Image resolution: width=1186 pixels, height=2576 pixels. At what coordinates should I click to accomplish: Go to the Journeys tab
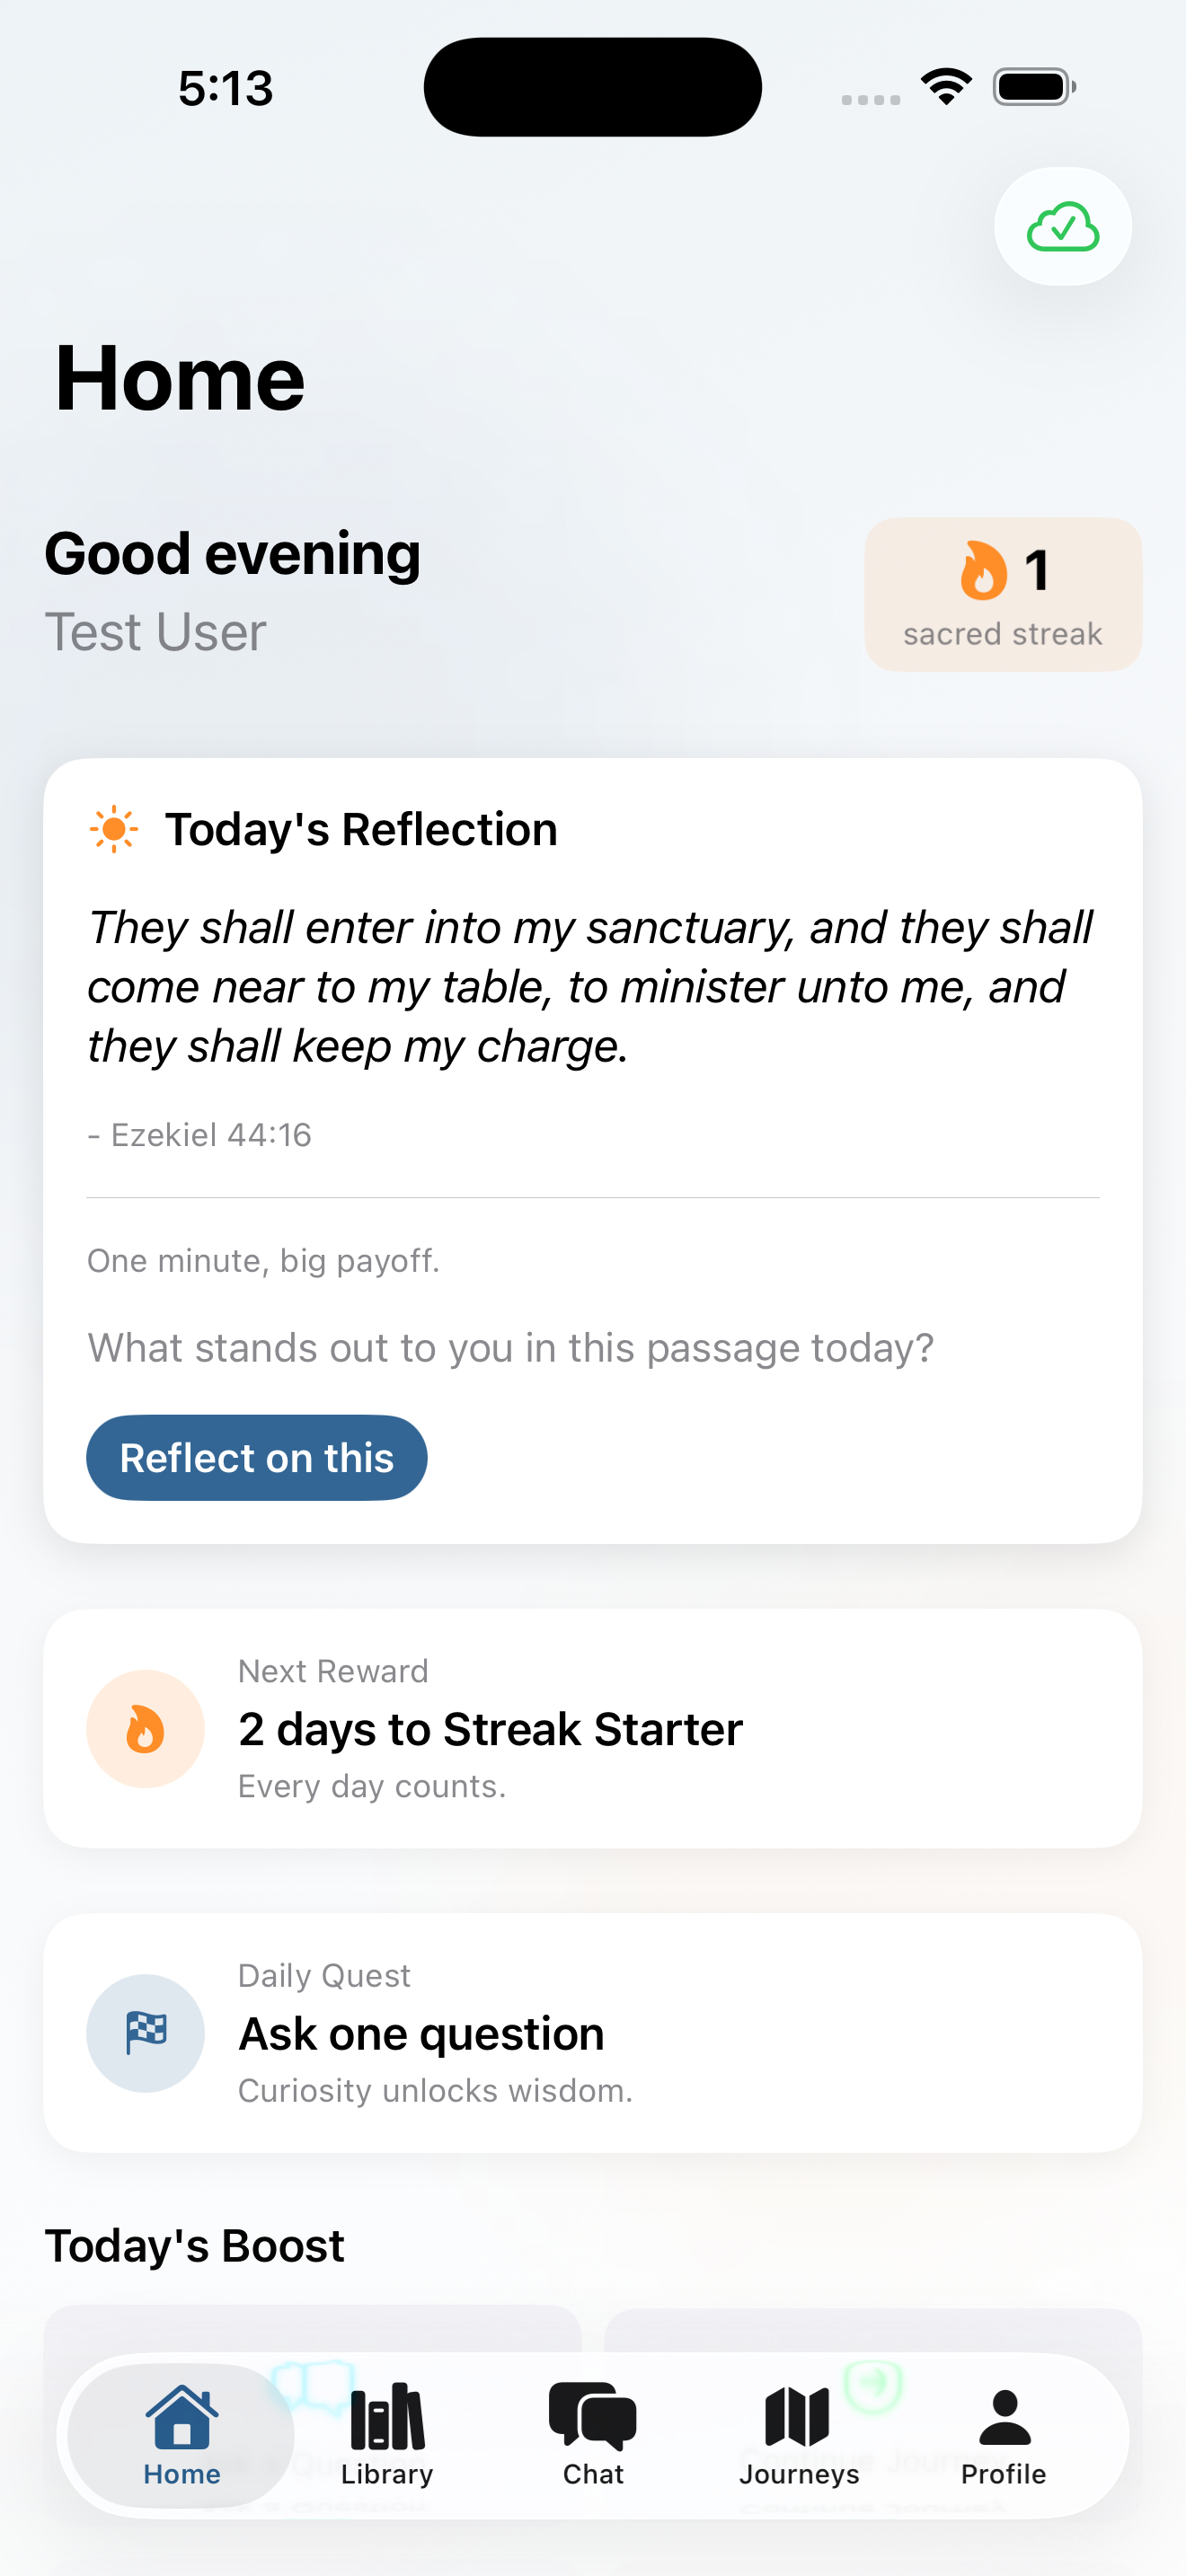pyautogui.click(x=798, y=2435)
